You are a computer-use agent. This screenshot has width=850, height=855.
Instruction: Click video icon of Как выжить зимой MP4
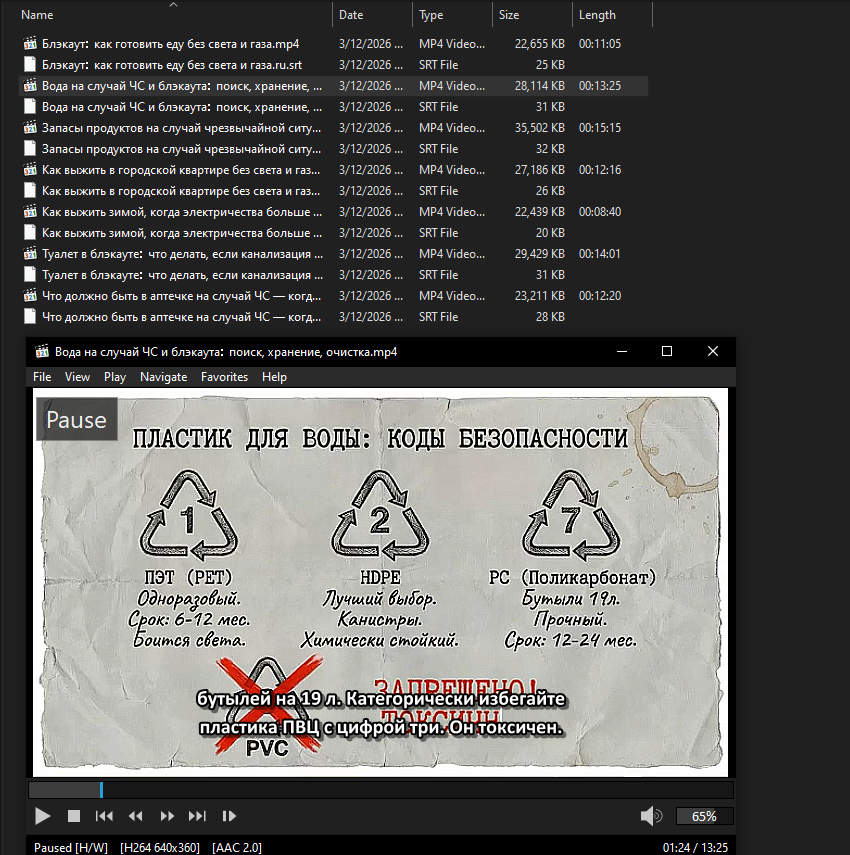(30, 212)
